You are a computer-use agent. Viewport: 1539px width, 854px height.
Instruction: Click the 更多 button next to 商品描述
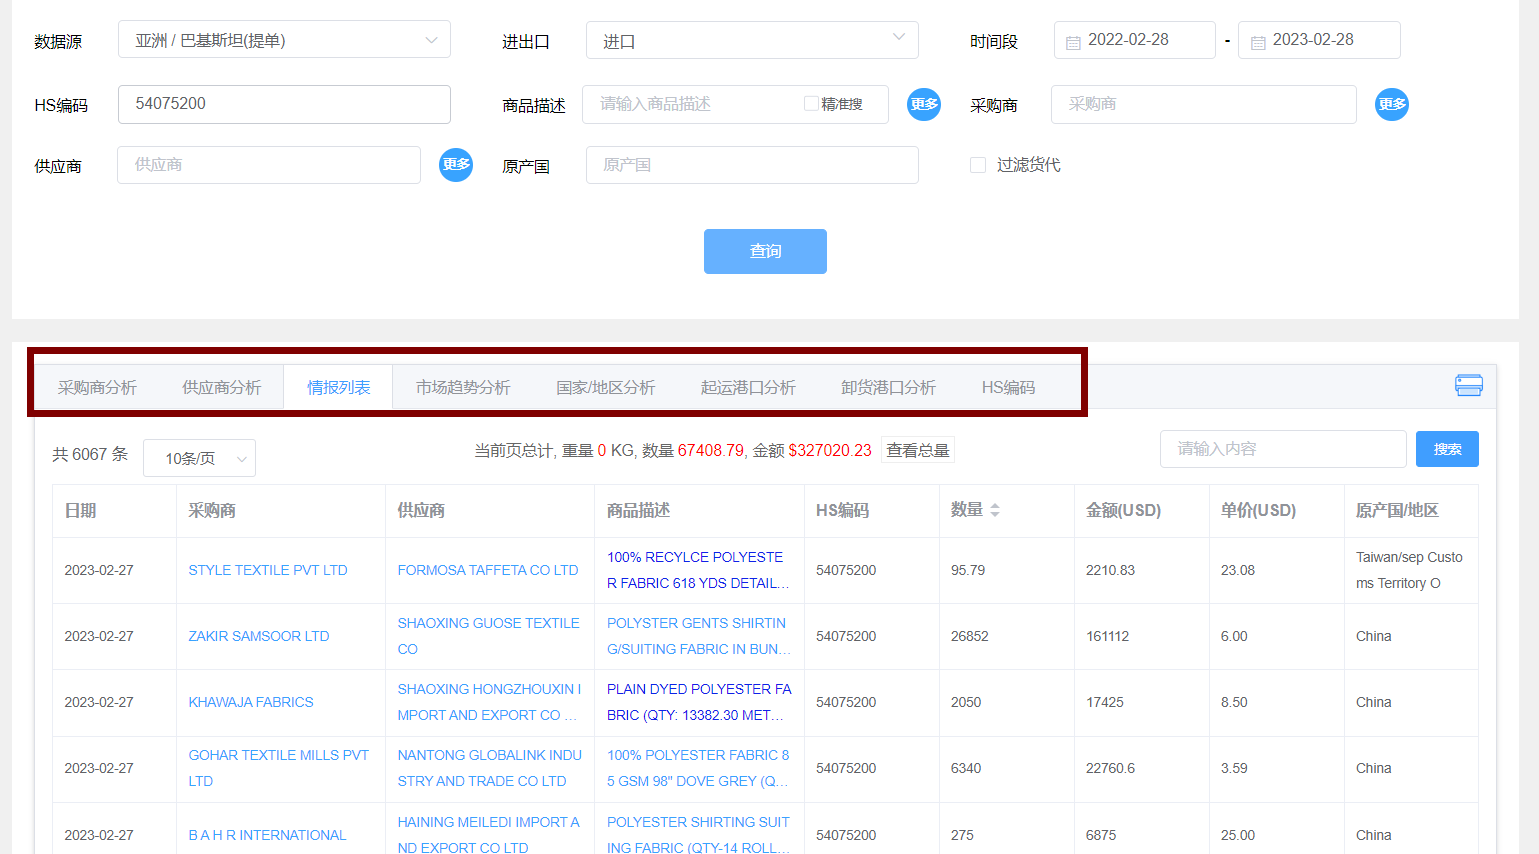[x=924, y=104]
